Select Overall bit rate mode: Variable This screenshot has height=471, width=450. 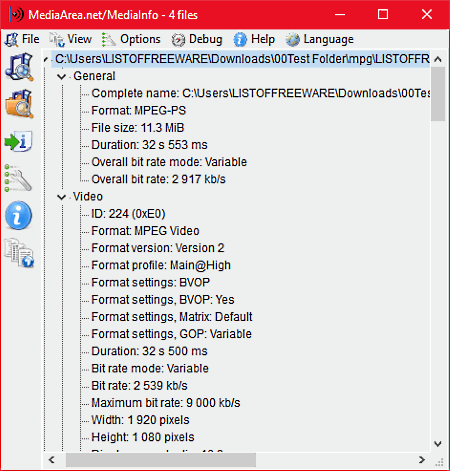[x=169, y=162]
